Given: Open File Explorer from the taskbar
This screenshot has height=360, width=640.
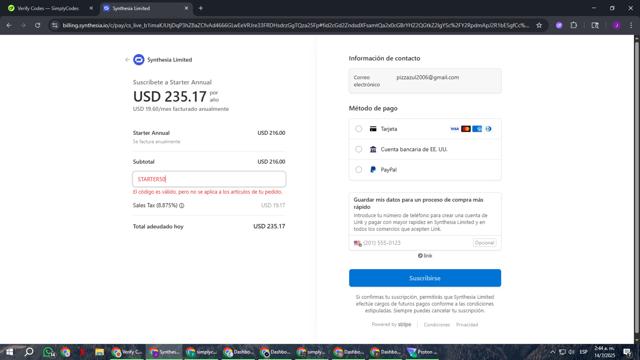Looking at the screenshot, I should tap(99, 352).
